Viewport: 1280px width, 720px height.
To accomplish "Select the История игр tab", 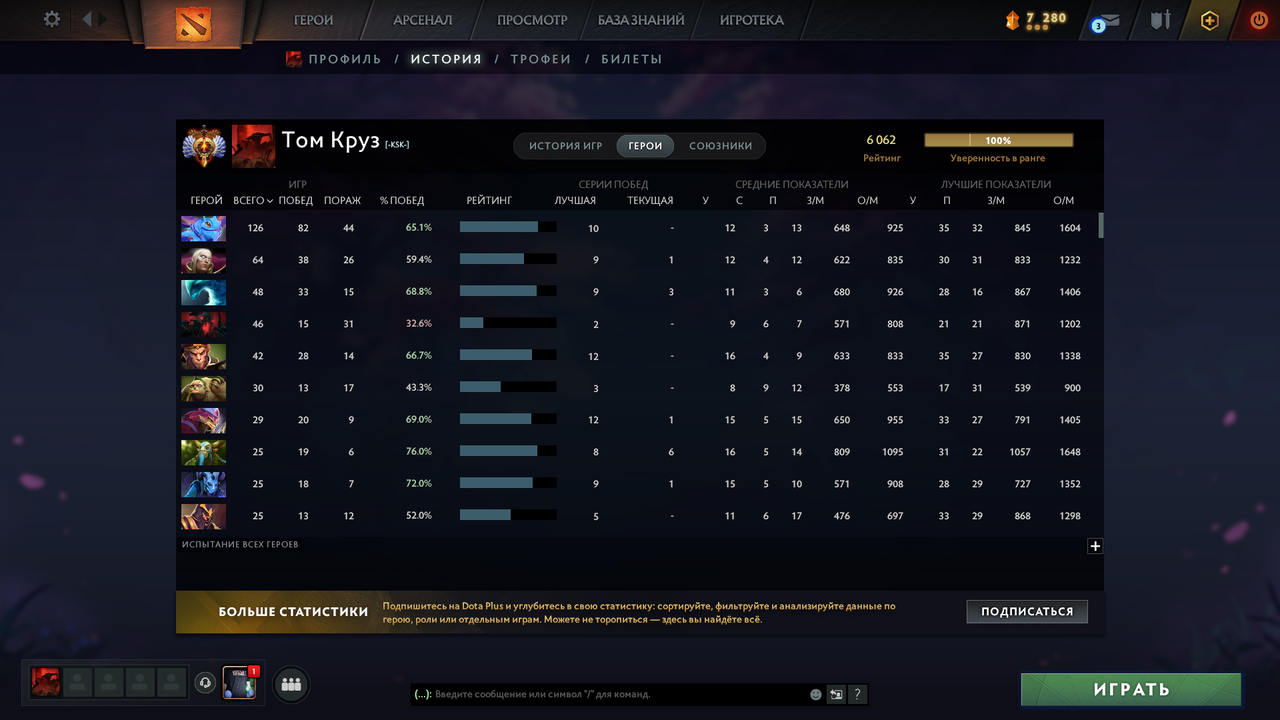I will [566, 146].
